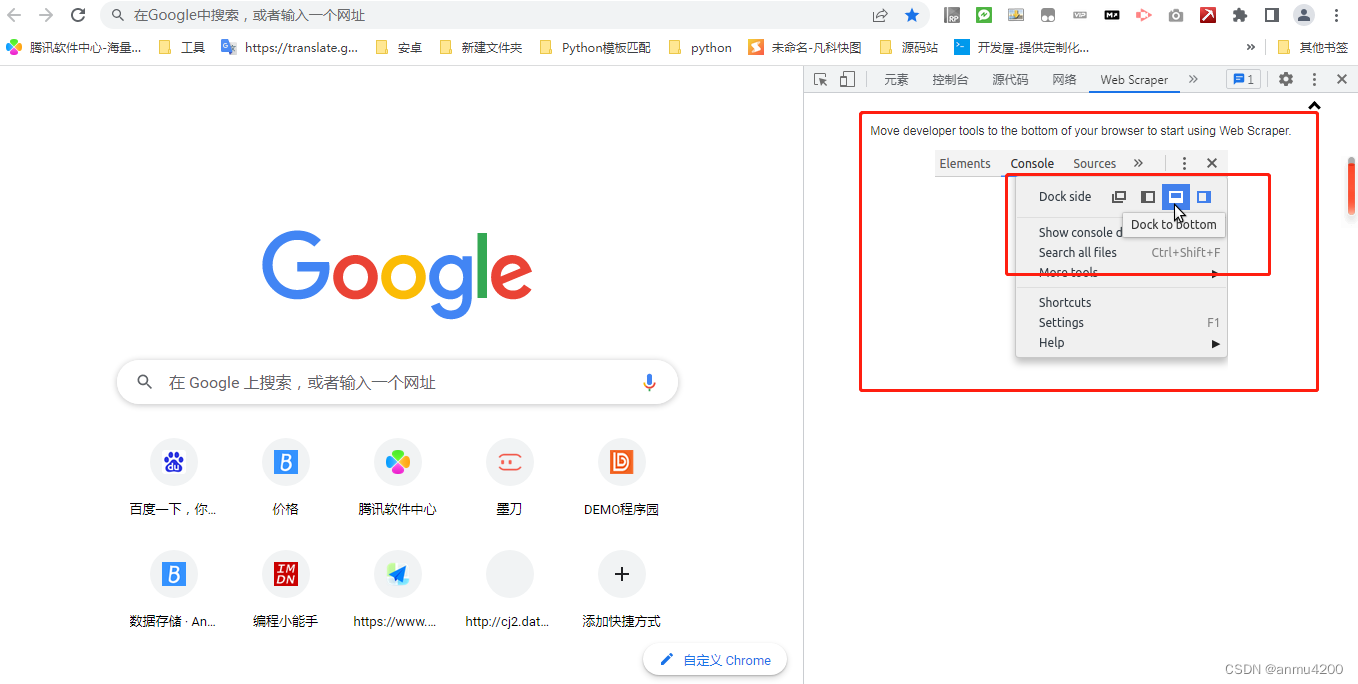
Task: Reload the current page
Action: [x=78, y=15]
